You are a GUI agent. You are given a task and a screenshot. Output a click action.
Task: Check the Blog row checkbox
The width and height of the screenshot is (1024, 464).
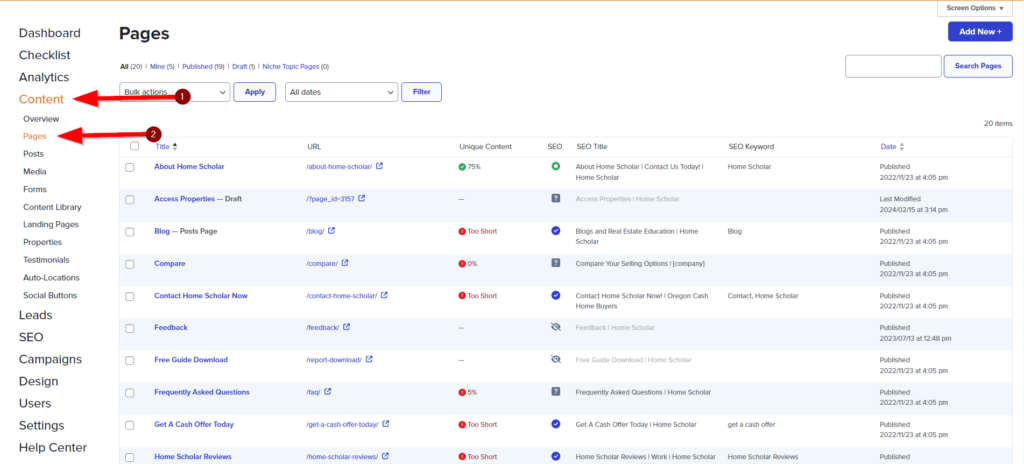pyautogui.click(x=130, y=231)
